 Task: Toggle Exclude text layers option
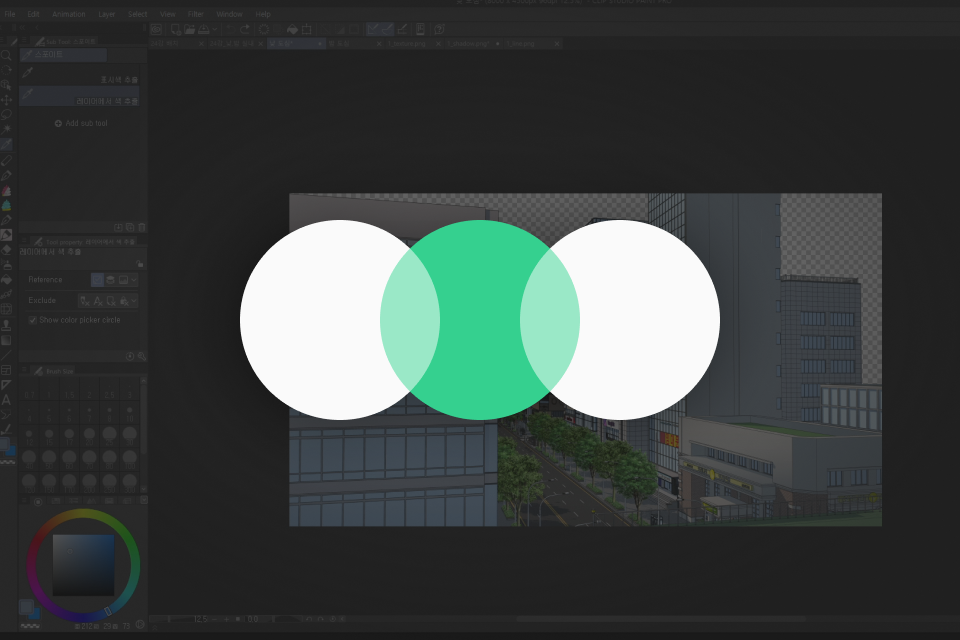[98, 301]
